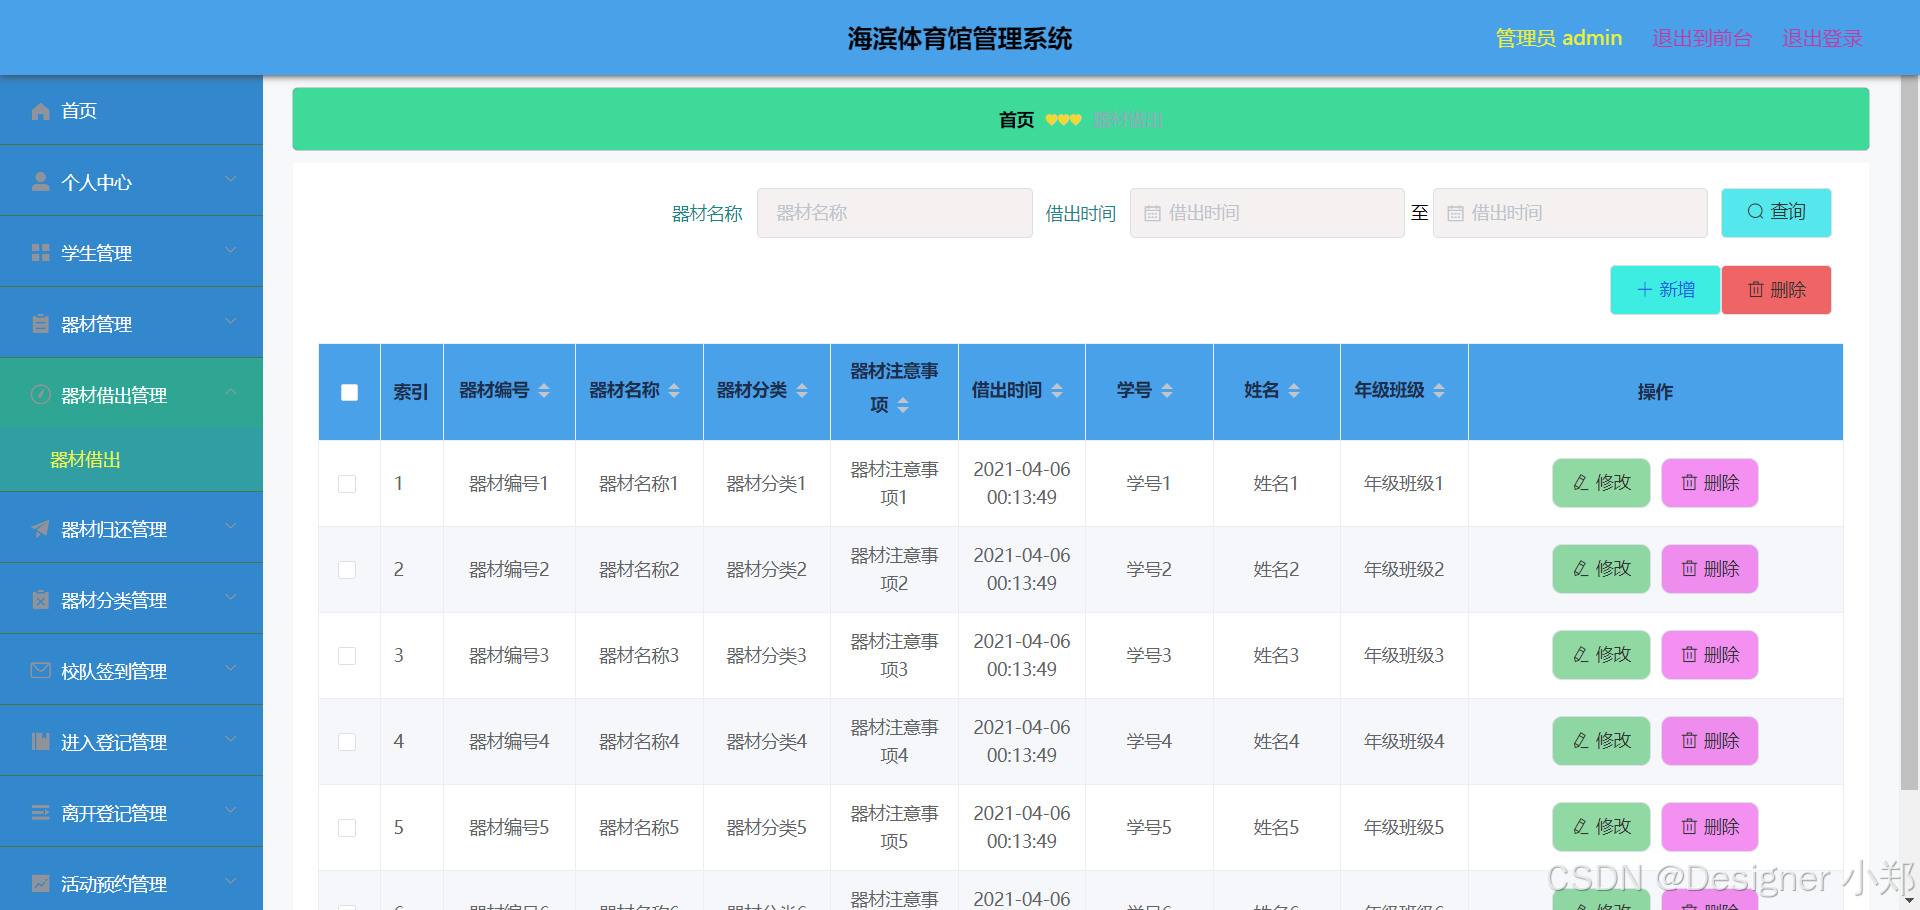
Task: Click the 器材名称 search input
Action: click(894, 213)
